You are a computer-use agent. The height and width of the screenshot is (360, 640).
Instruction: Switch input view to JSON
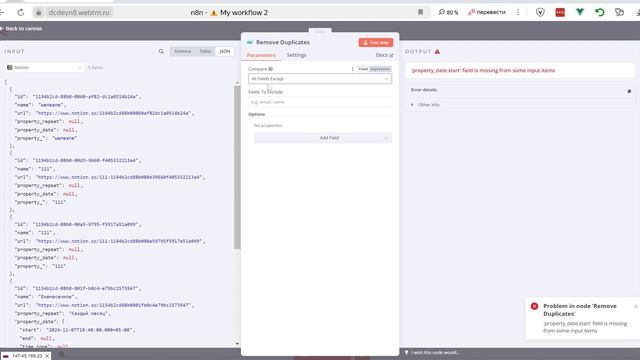pos(224,51)
